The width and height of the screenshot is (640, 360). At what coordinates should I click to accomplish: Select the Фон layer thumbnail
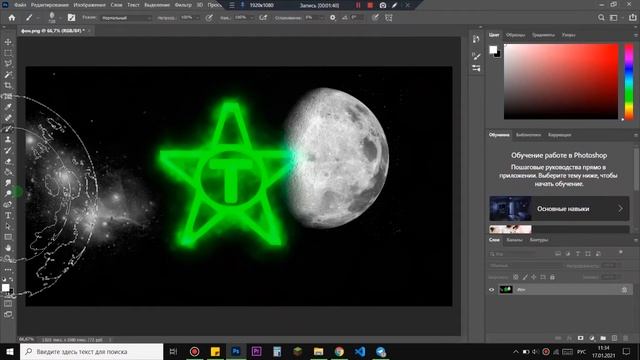(x=506, y=289)
